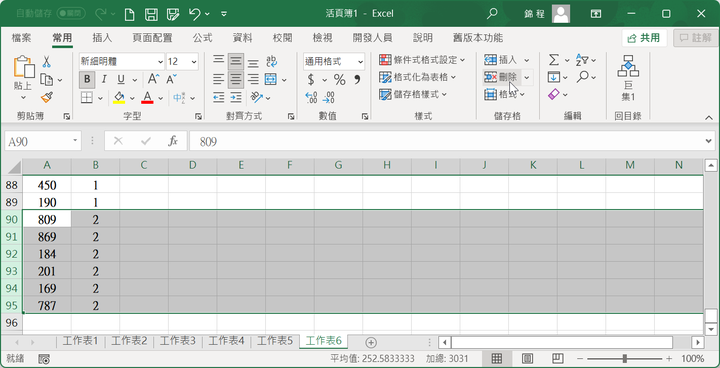Click Decrease Decimal icon
Viewport: 720px width, 368px height.
[329, 97]
